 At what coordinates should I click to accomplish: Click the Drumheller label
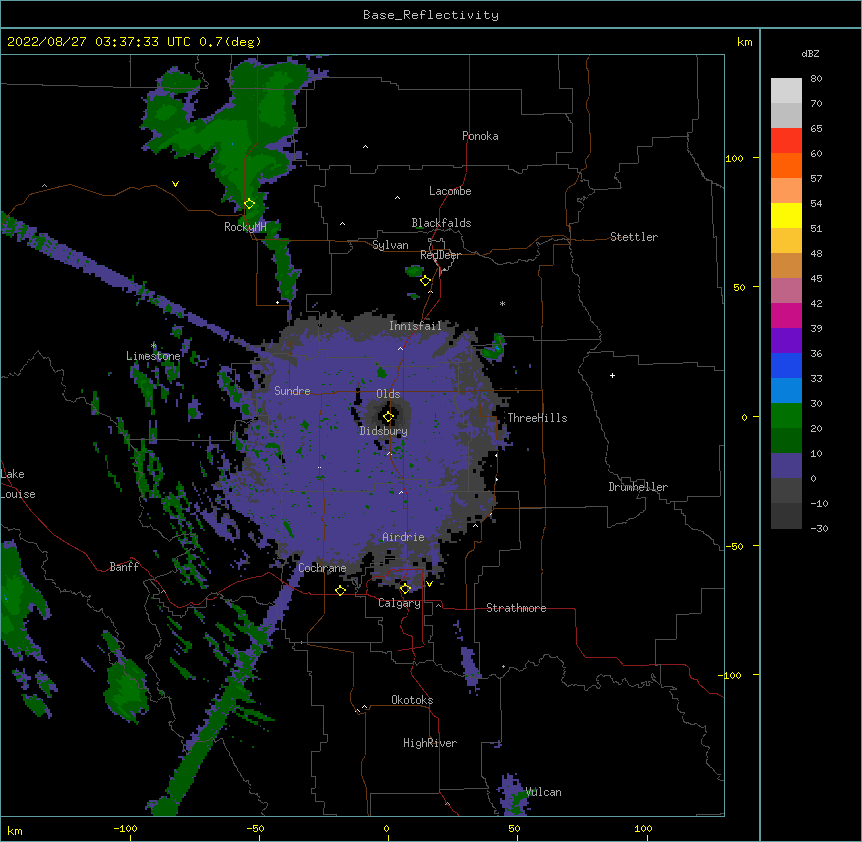(x=638, y=487)
